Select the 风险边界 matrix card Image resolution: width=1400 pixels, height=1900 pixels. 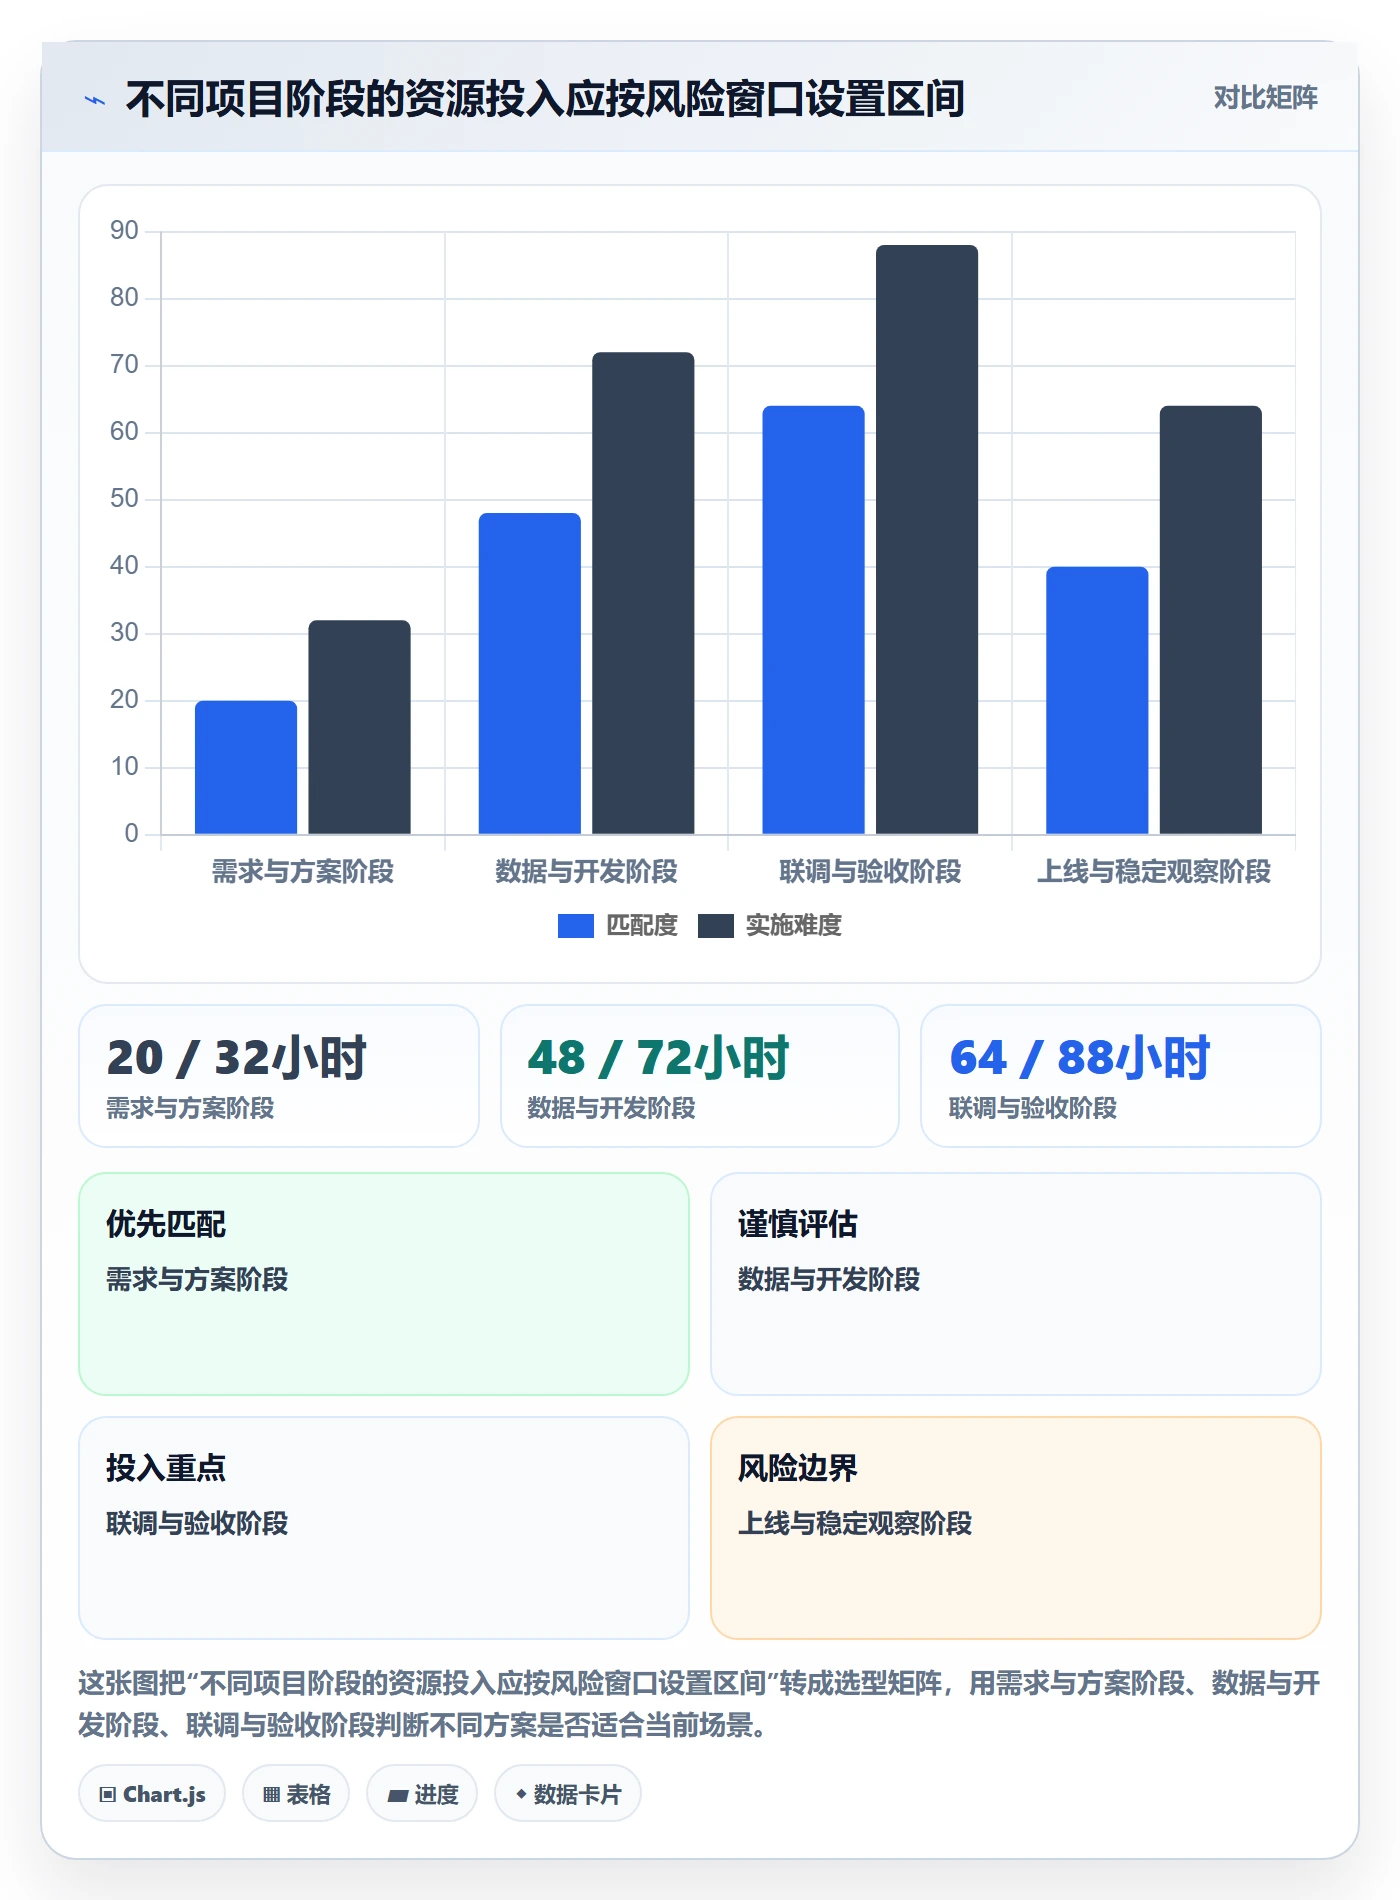point(1016,1528)
